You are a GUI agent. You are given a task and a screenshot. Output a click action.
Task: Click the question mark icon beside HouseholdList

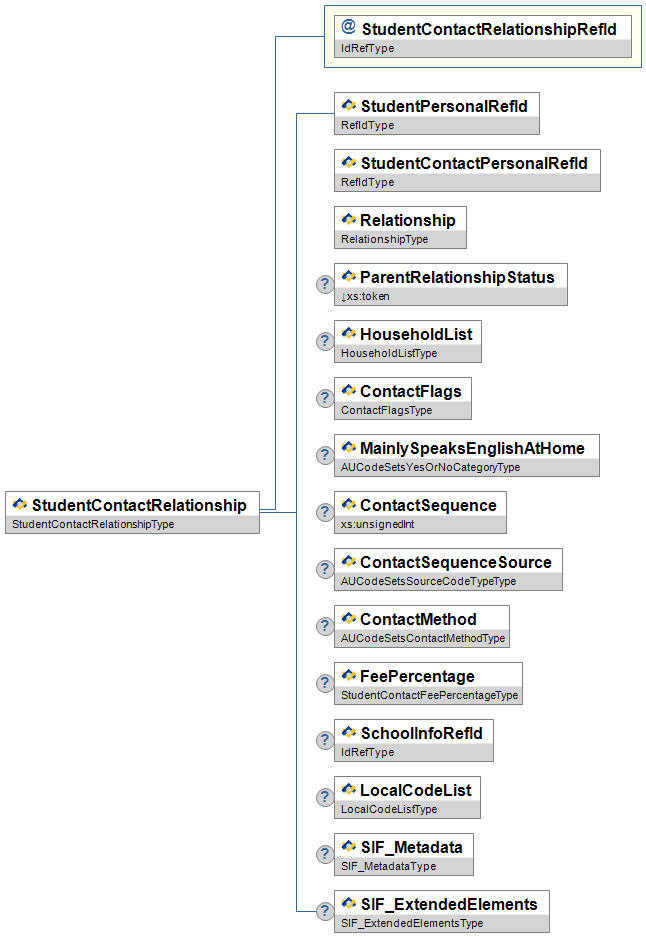(324, 341)
